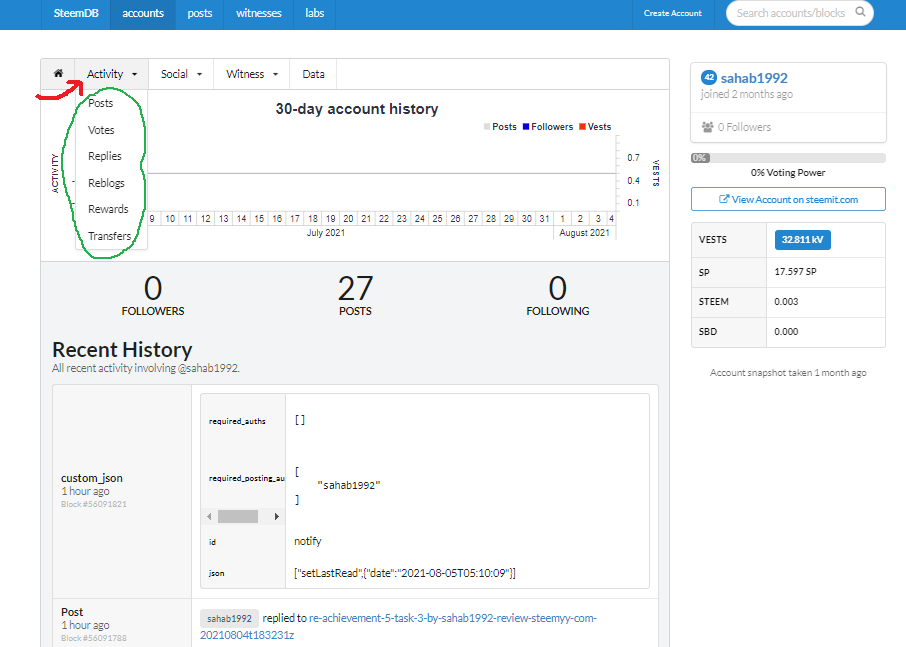Open the home icon tab

point(58,74)
